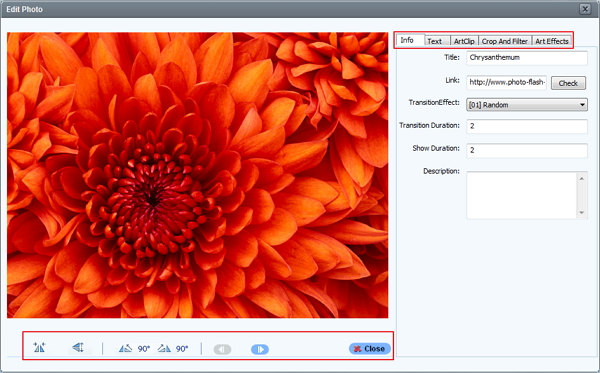Screen dimensions: 600x373
Task: Click Description scrollbar up arrow
Action: point(582,178)
